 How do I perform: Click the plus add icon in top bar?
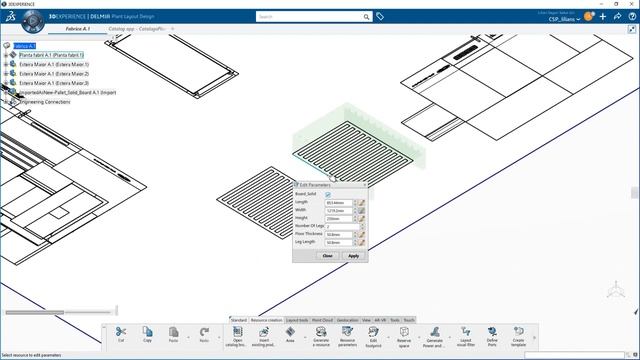[603, 17]
